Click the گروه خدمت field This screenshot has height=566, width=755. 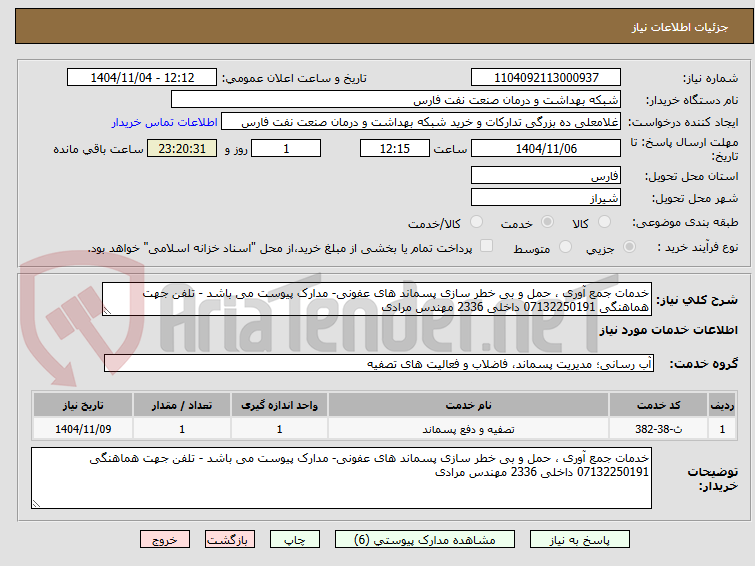coord(378,363)
